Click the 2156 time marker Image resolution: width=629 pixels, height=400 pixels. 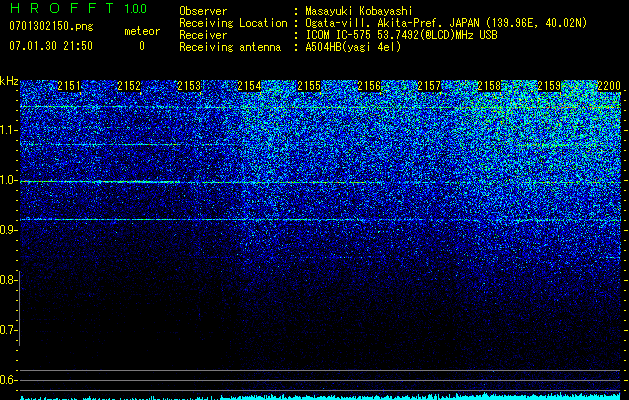[x=369, y=86]
